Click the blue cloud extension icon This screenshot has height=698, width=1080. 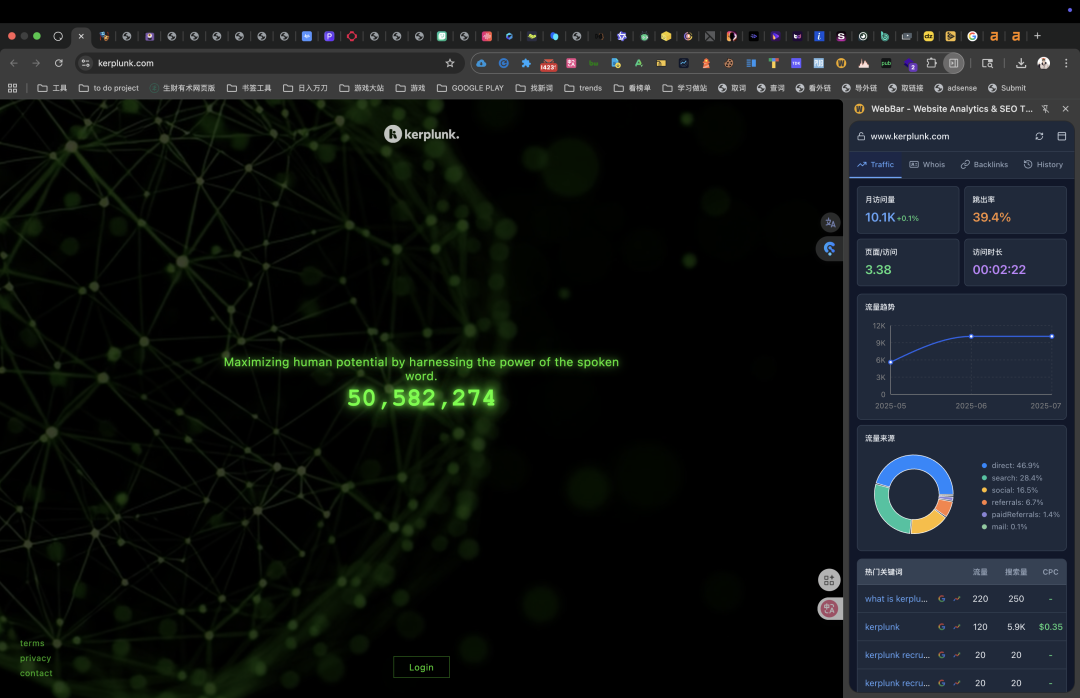coord(481,63)
